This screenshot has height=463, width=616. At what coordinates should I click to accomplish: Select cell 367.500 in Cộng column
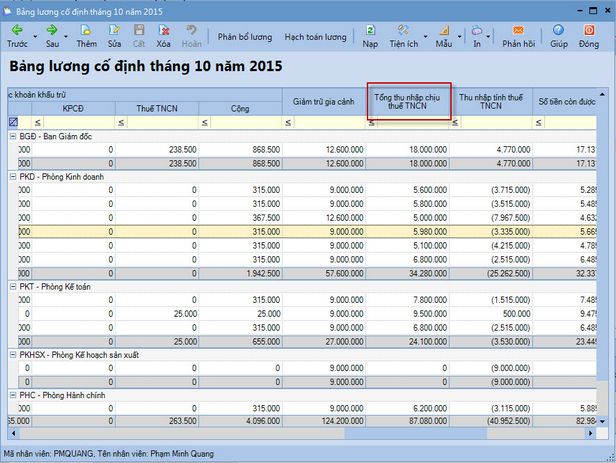[240, 218]
